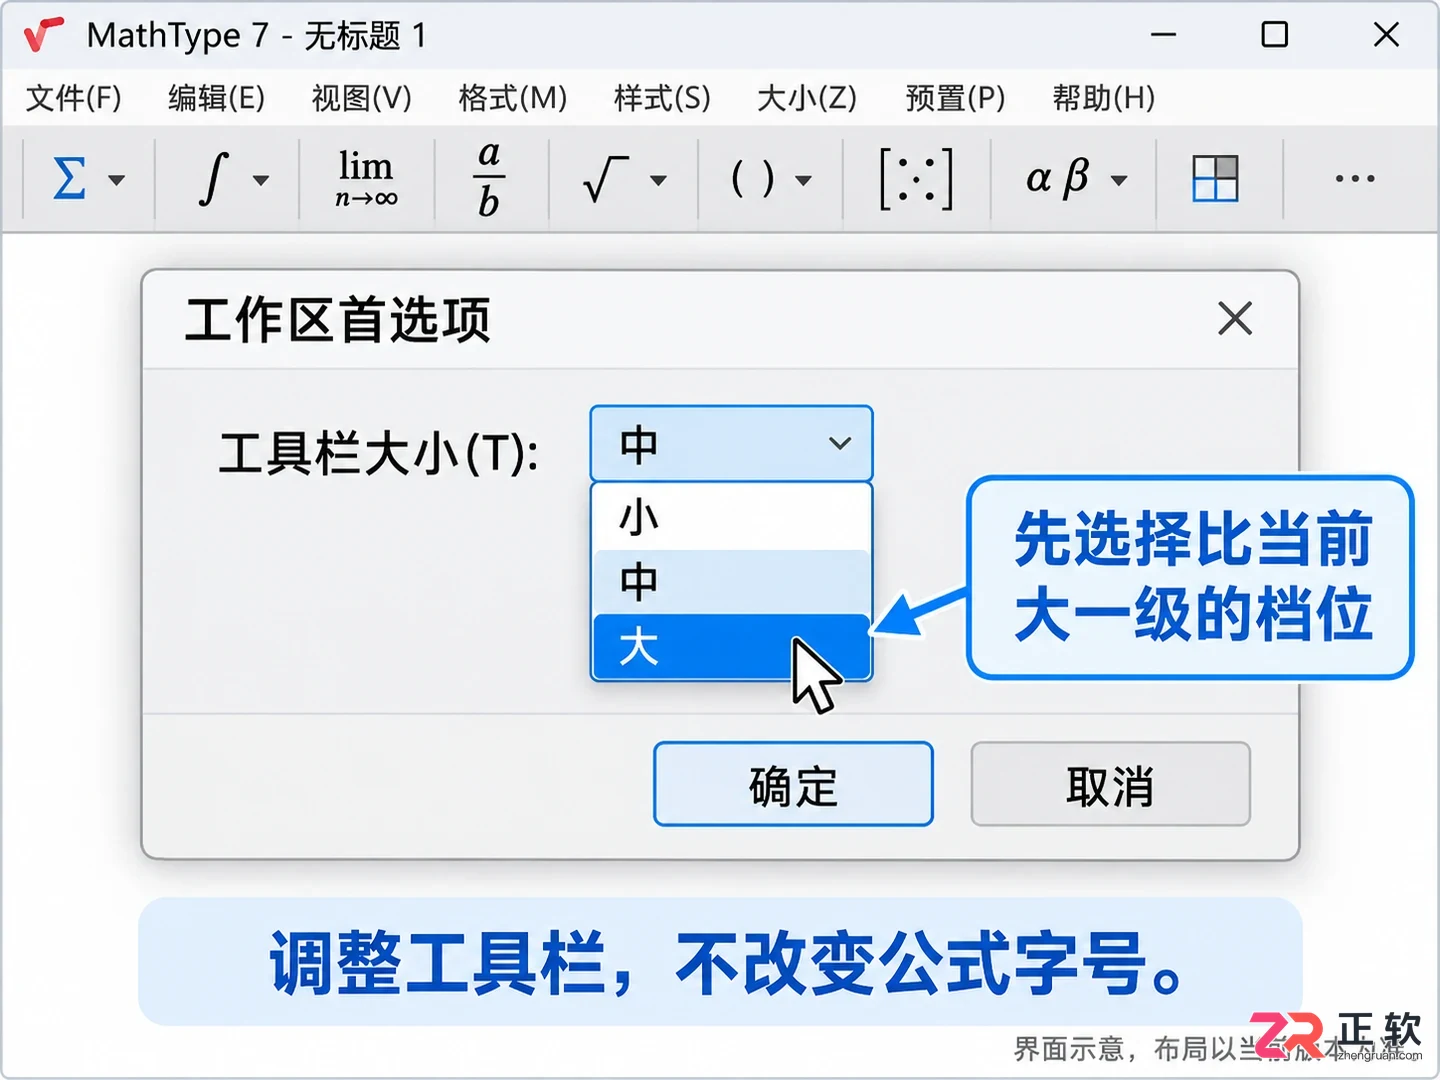Open the 文件(F) menu
The image size is (1440, 1080).
(74, 98)
